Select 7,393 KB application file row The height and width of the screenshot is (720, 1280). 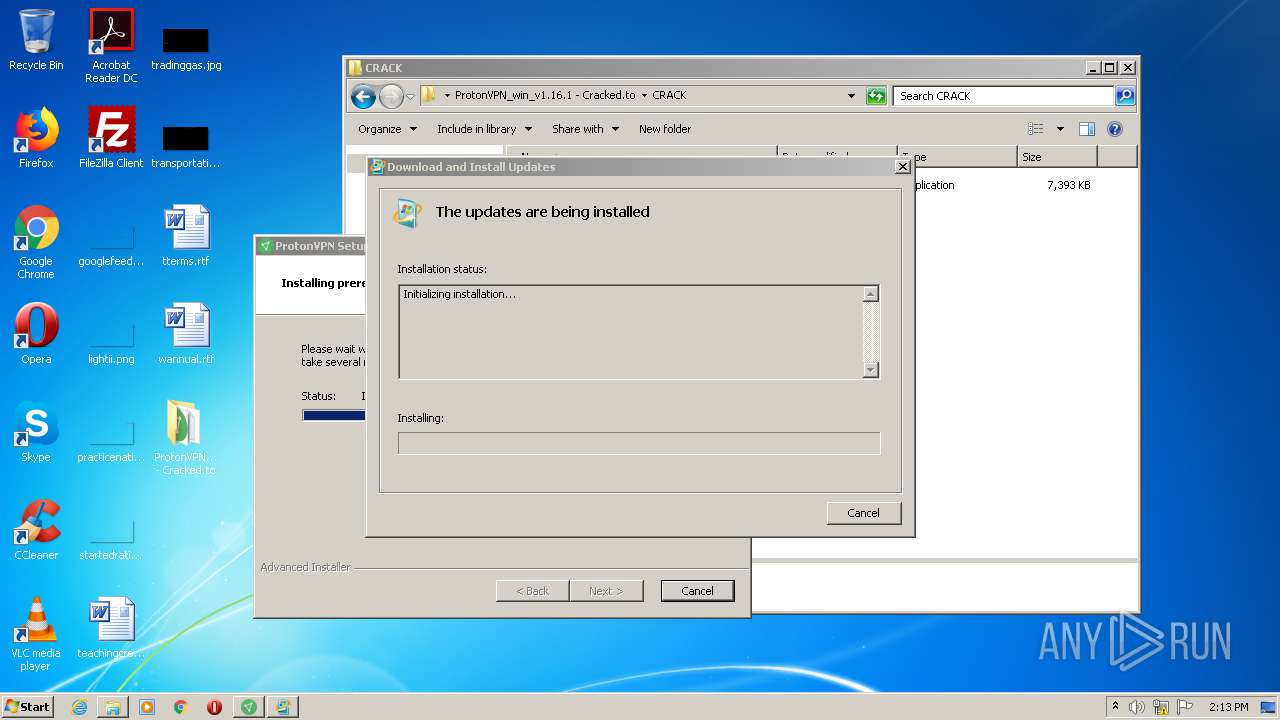pos(1024,185)
